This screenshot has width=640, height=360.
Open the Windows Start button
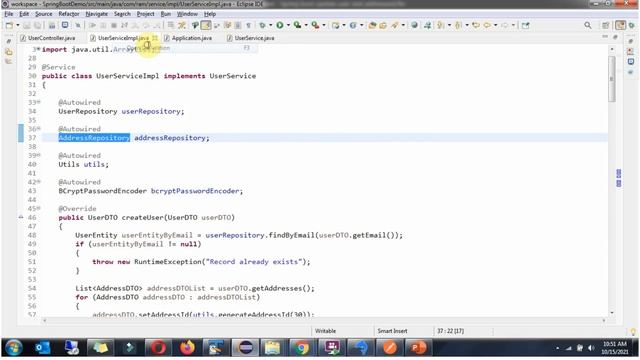13,348
